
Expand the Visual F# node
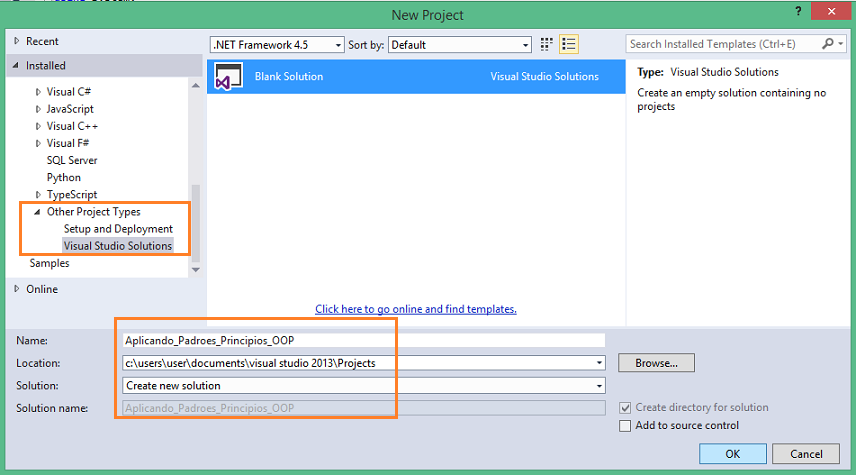[x=38, y=143]
